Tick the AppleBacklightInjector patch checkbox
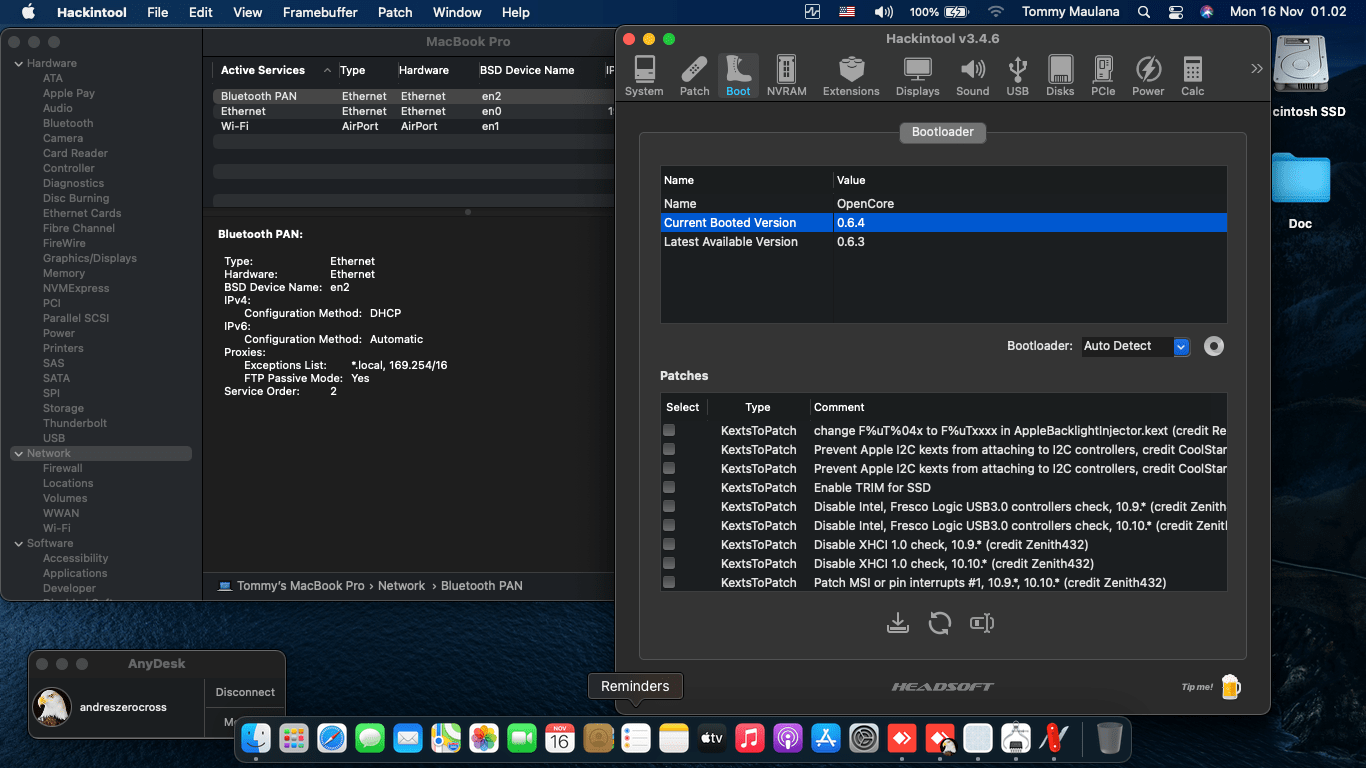The image size is (1366, 768). coord(669,430)
